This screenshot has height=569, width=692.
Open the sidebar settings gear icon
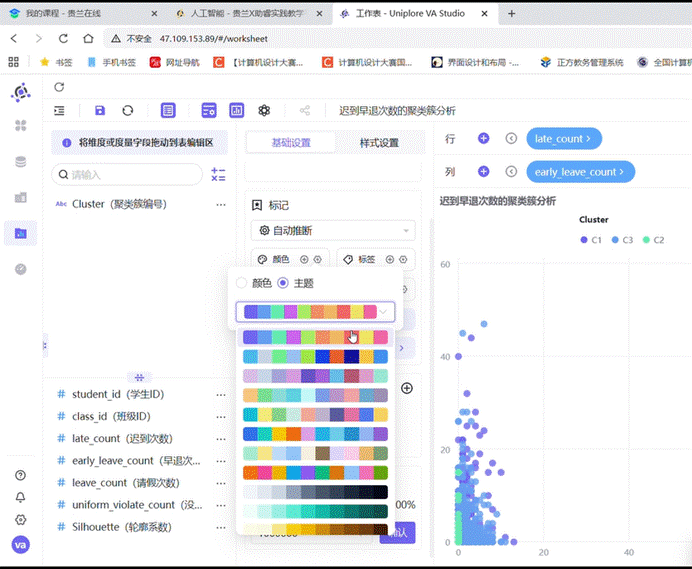tap(20, 520)
